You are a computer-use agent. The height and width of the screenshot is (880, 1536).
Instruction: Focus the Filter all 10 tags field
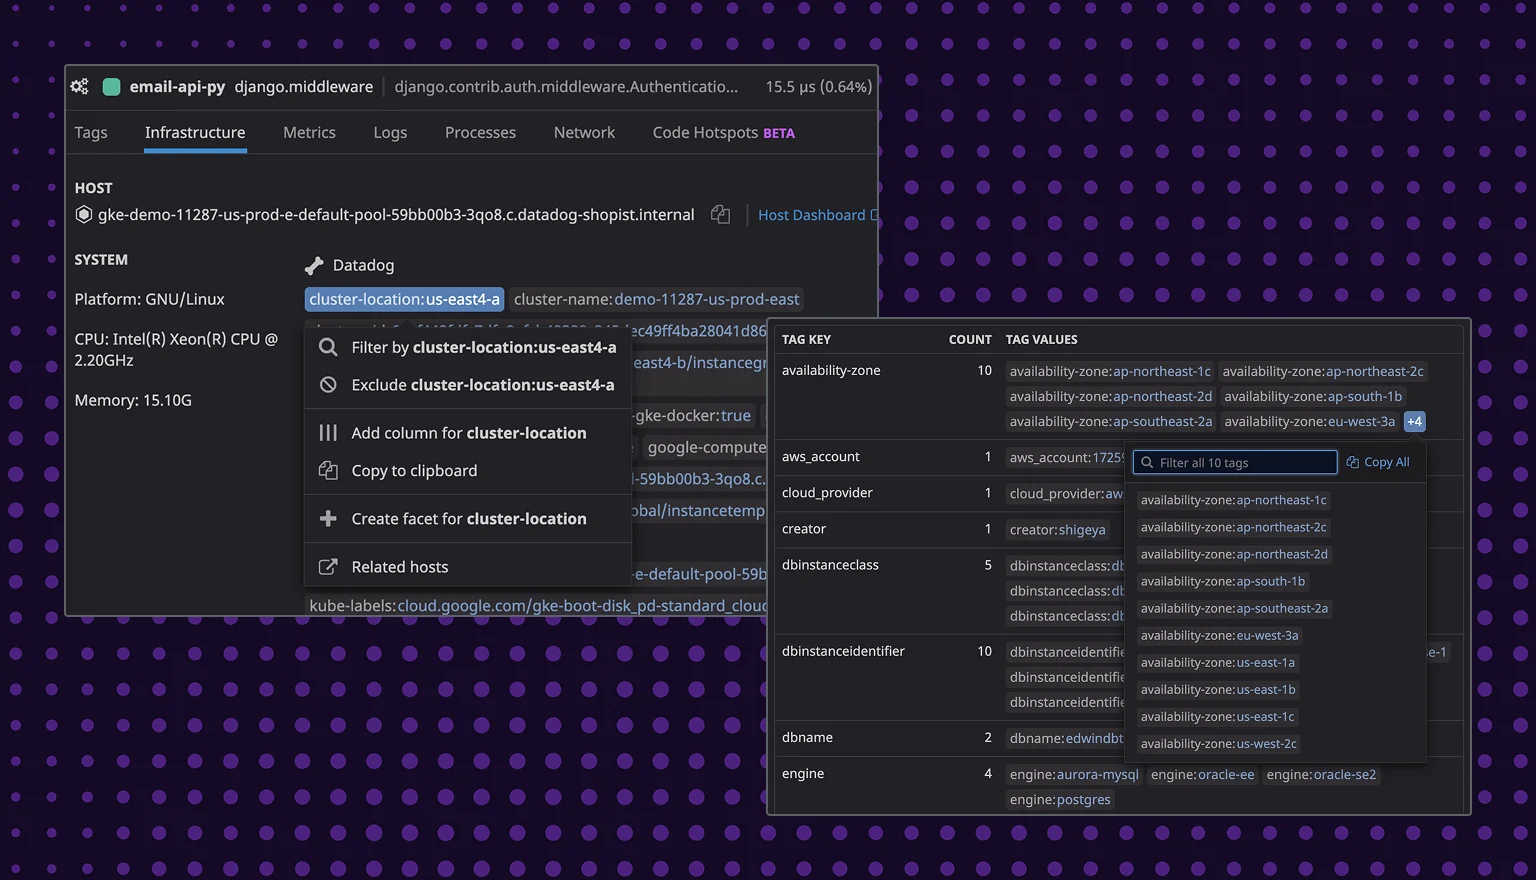coord(1235,463)
